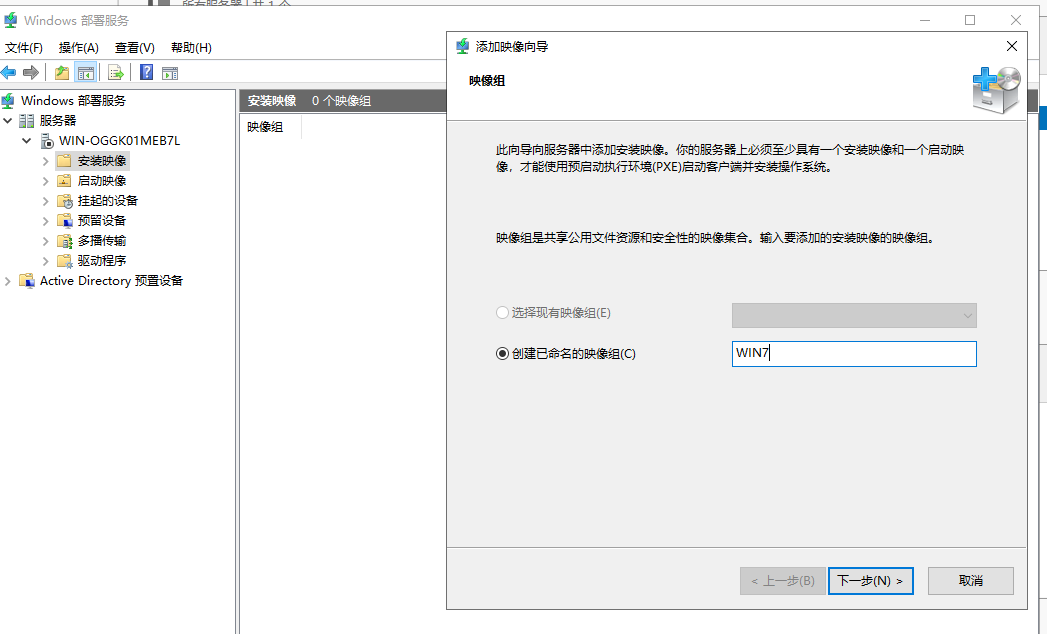
Task: Open the 操作(A) menu
Action: [x=79, y=47]
